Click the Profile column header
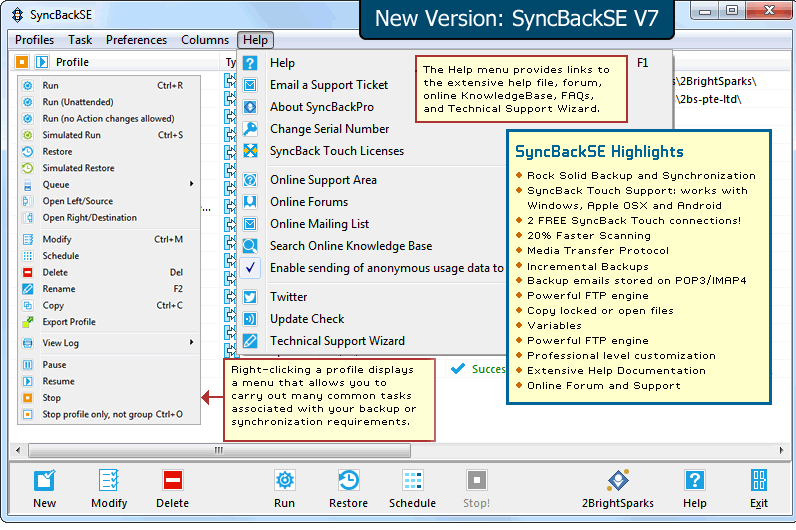The width and height of the screenshot is (796, 530). [x=72, y=62]
